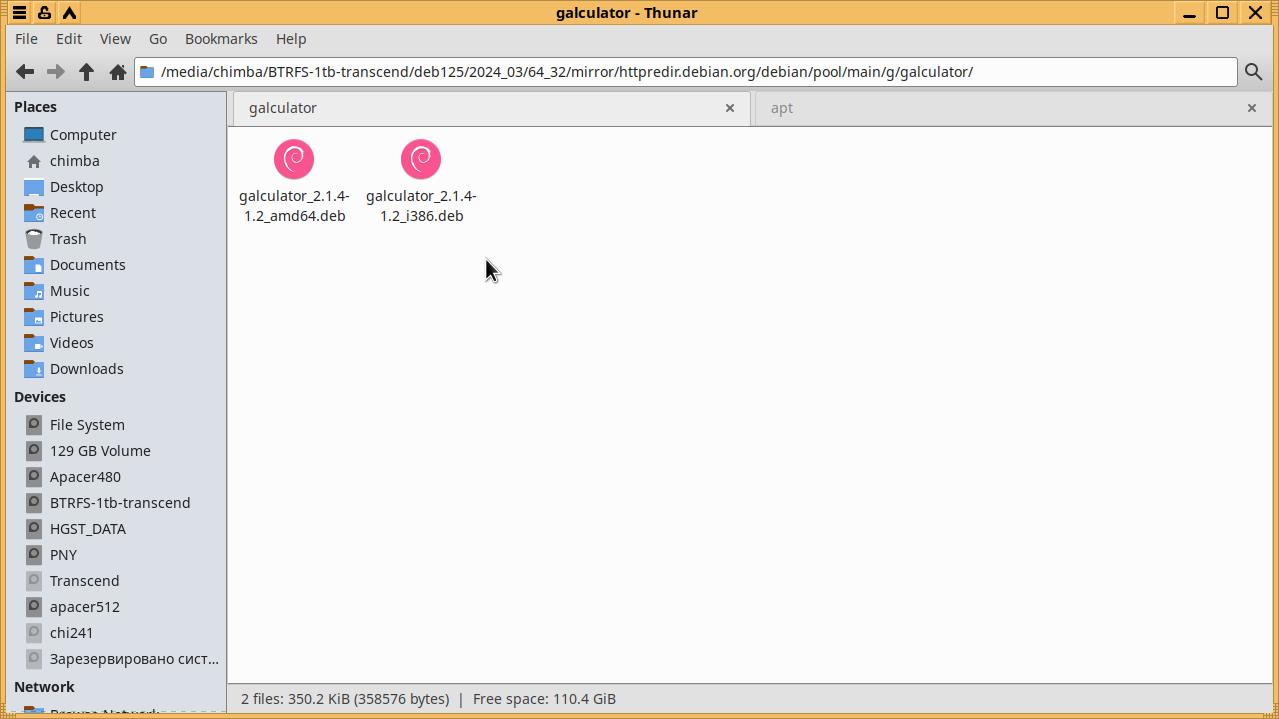
Task: Select the galculator i386 deb package icon
Action: (421, 159)
